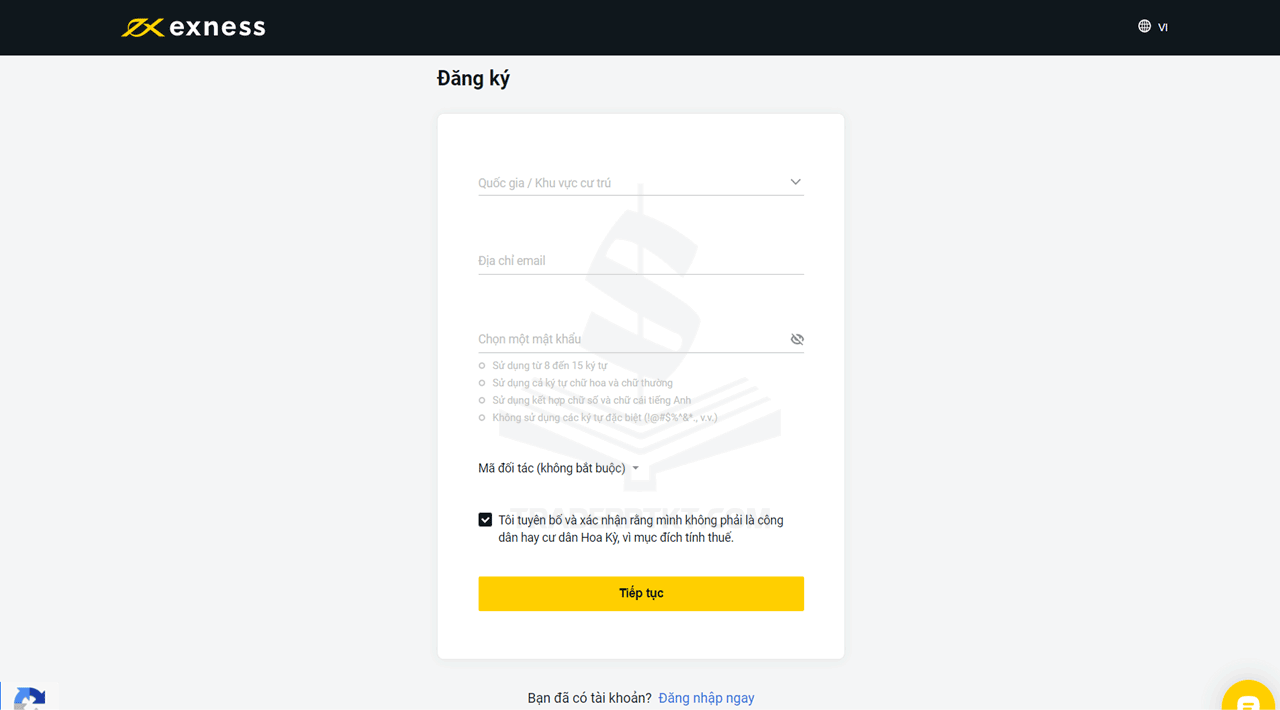Click the Chọn một mật khẩu field
Image resolution: width=1280 pixels, height=710 pixels.
[x=630, y=339]
